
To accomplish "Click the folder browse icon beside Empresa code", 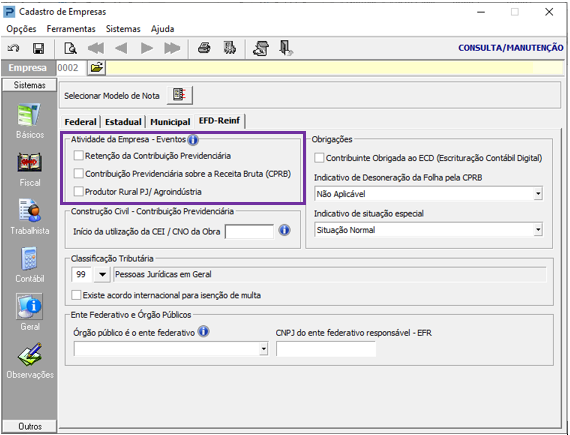I will 97,68.
